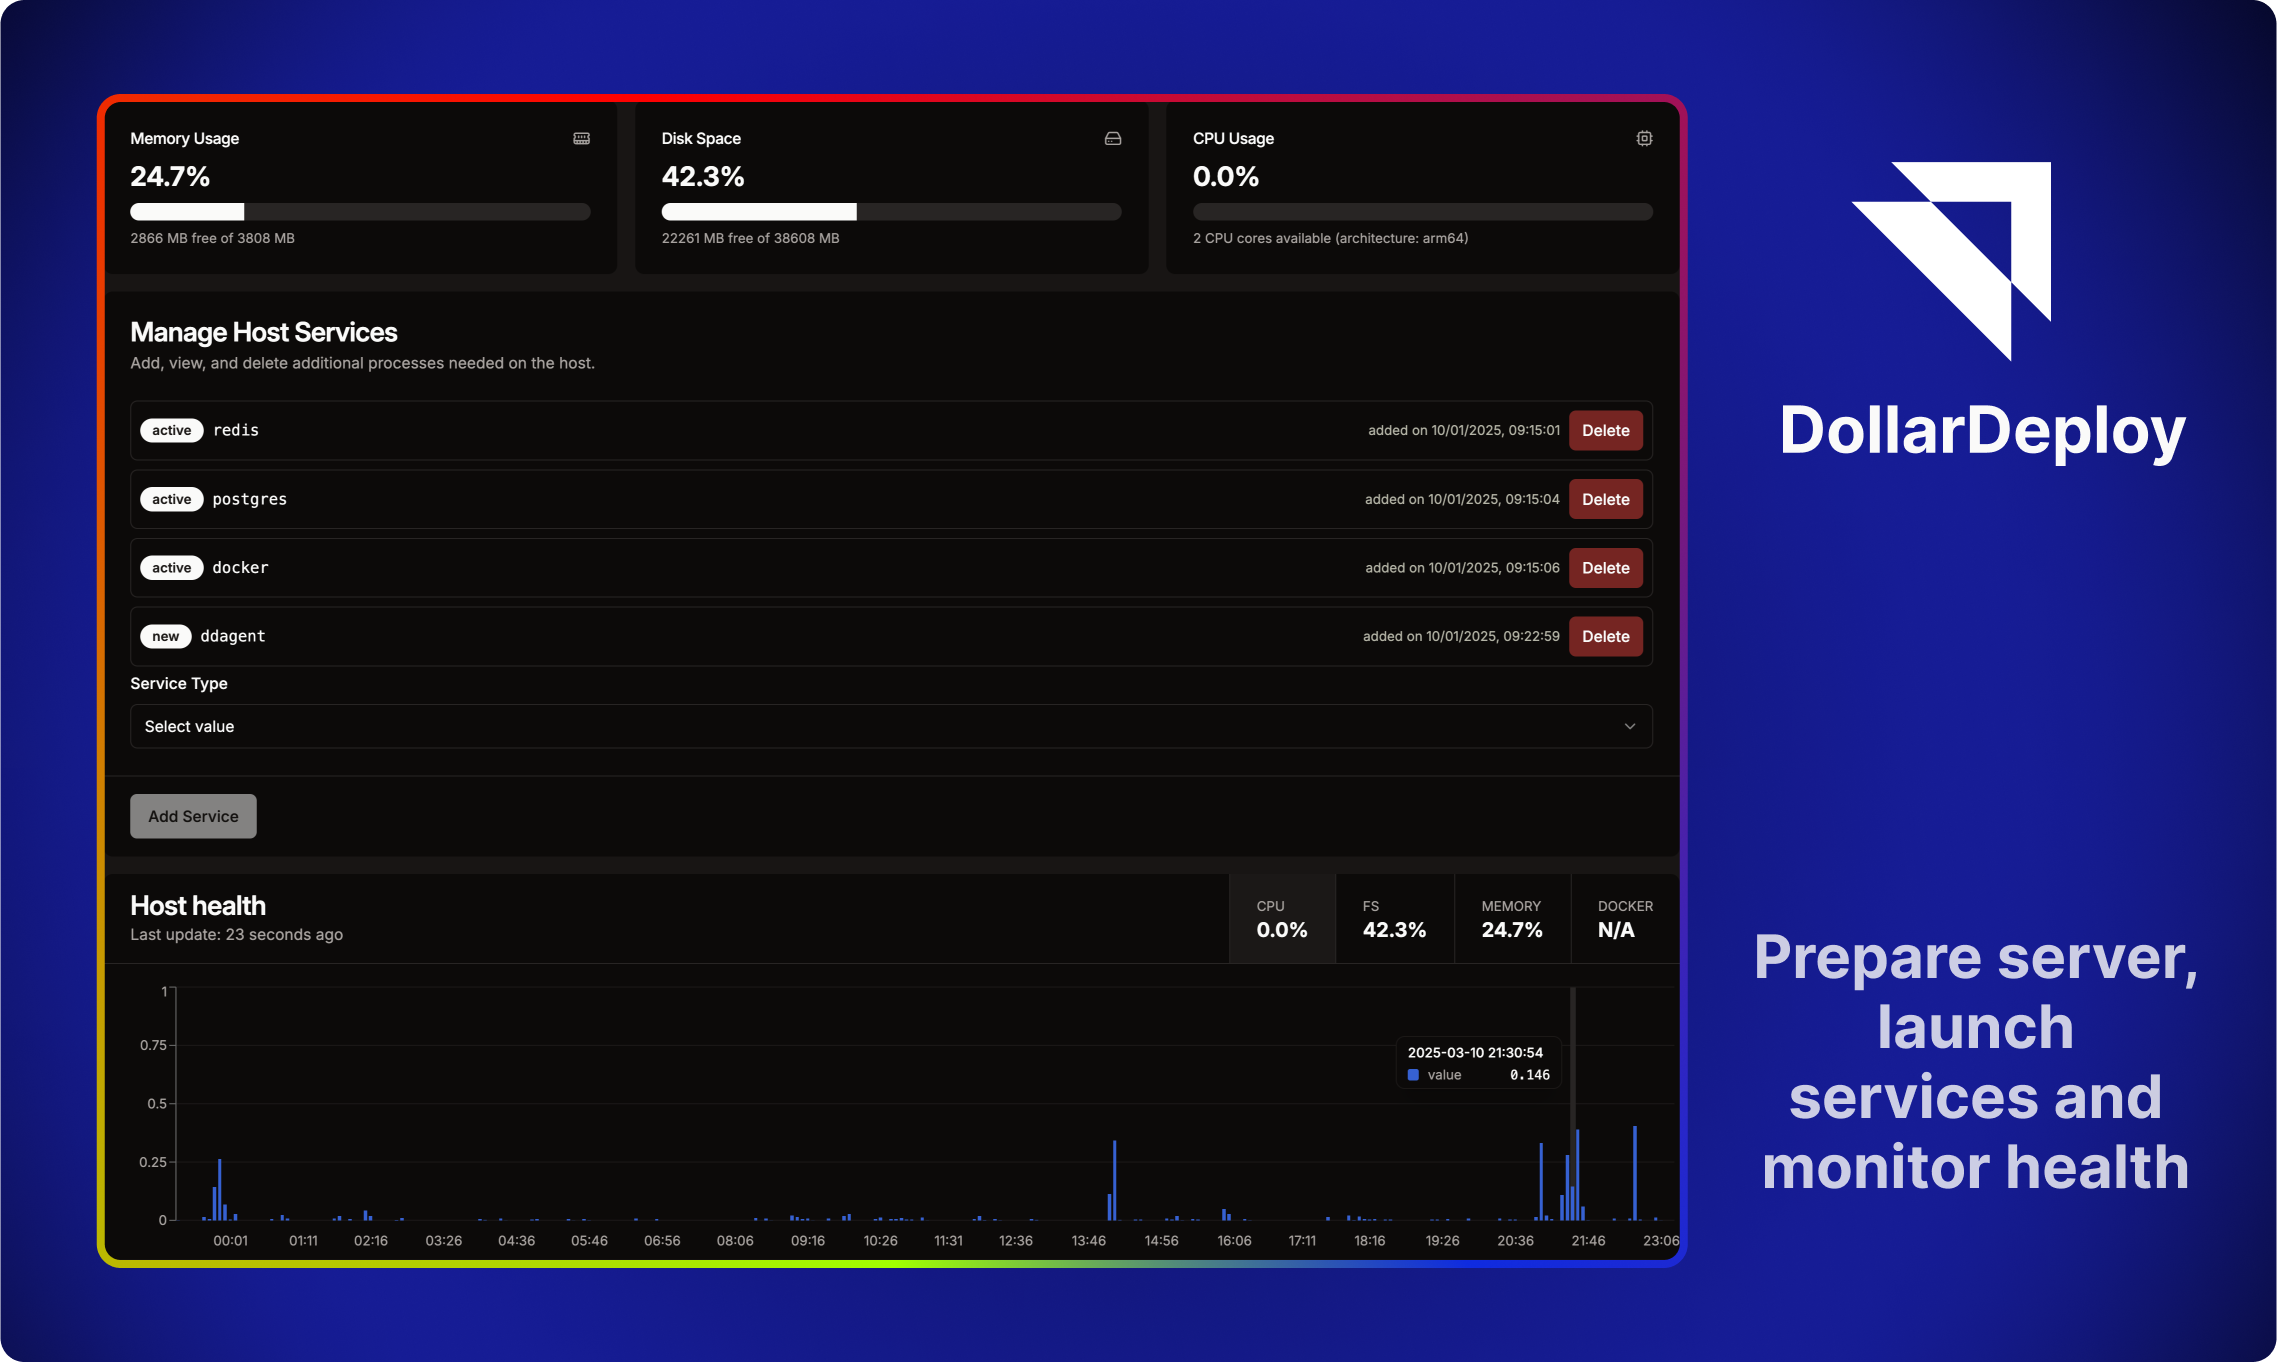Click the chevron arrow in Service Type dropdown
The image size is (2277, 1362).
click(1629, 726)
